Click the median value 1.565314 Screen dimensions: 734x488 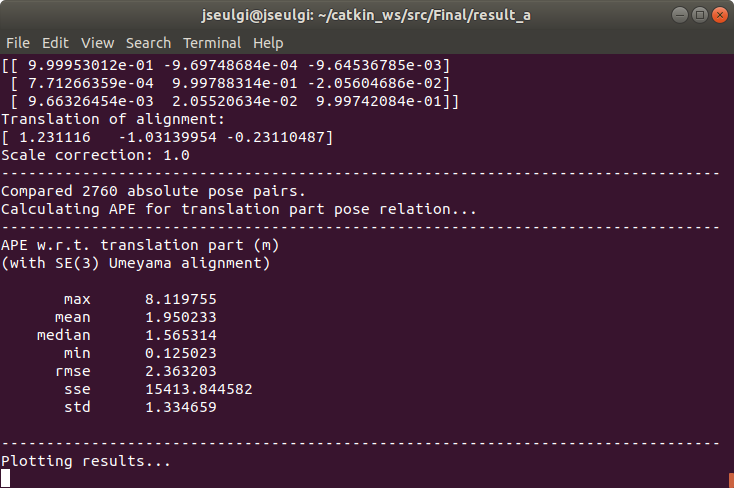tap(181, 335)
